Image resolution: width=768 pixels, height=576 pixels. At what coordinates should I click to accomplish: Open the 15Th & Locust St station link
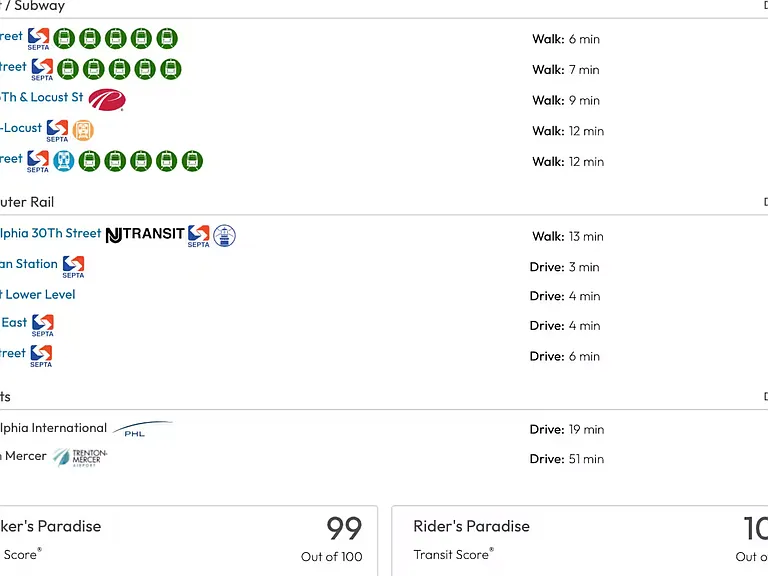click(x=42, y=97)
